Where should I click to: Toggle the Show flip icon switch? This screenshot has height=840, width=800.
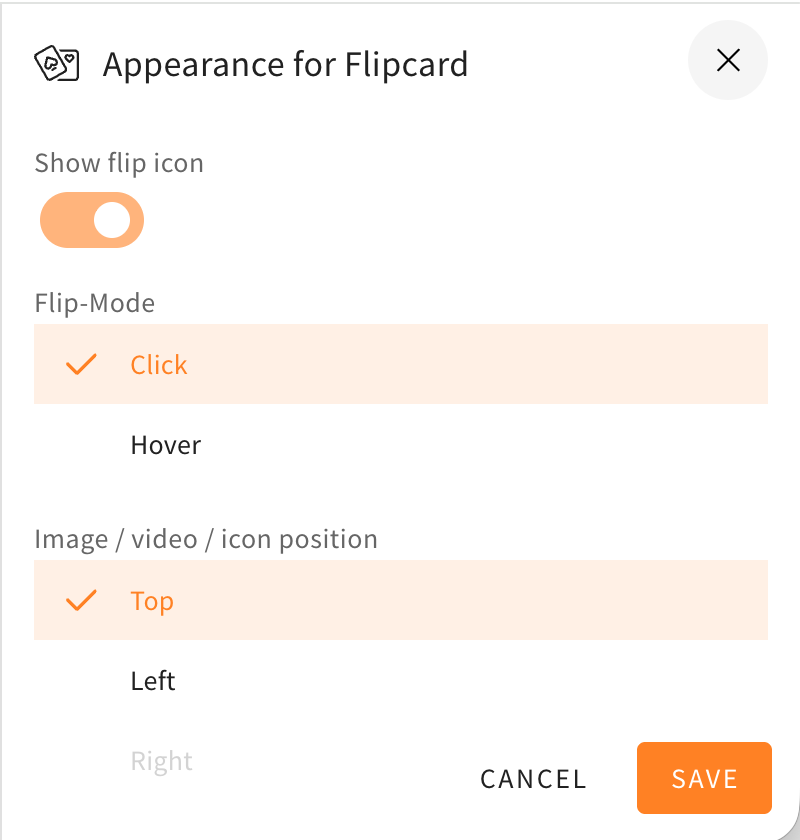(x=92, y=220)
